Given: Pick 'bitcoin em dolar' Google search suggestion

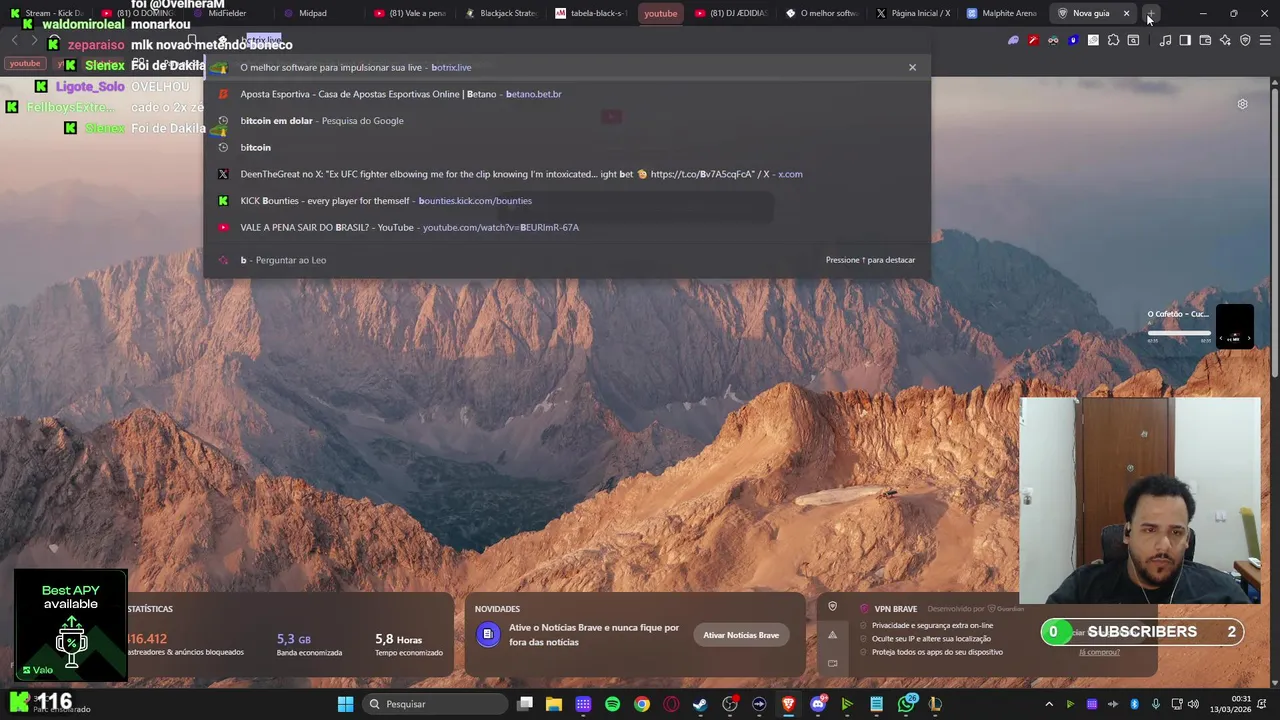Looking at the screenshot, I should [x=567, y=120].
